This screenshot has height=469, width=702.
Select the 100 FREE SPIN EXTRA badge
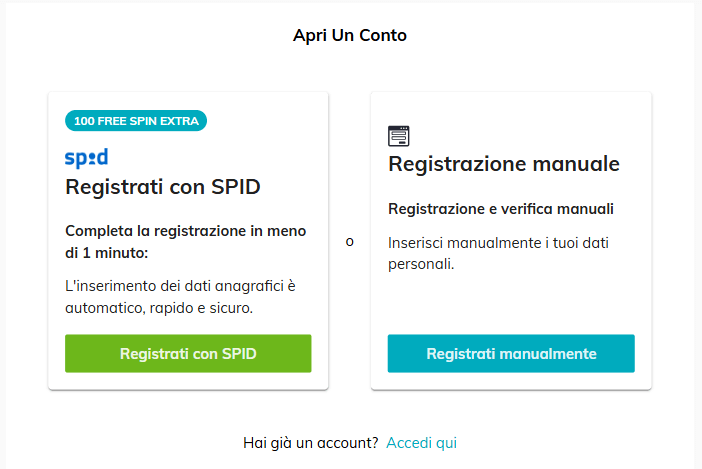[136, 121]
